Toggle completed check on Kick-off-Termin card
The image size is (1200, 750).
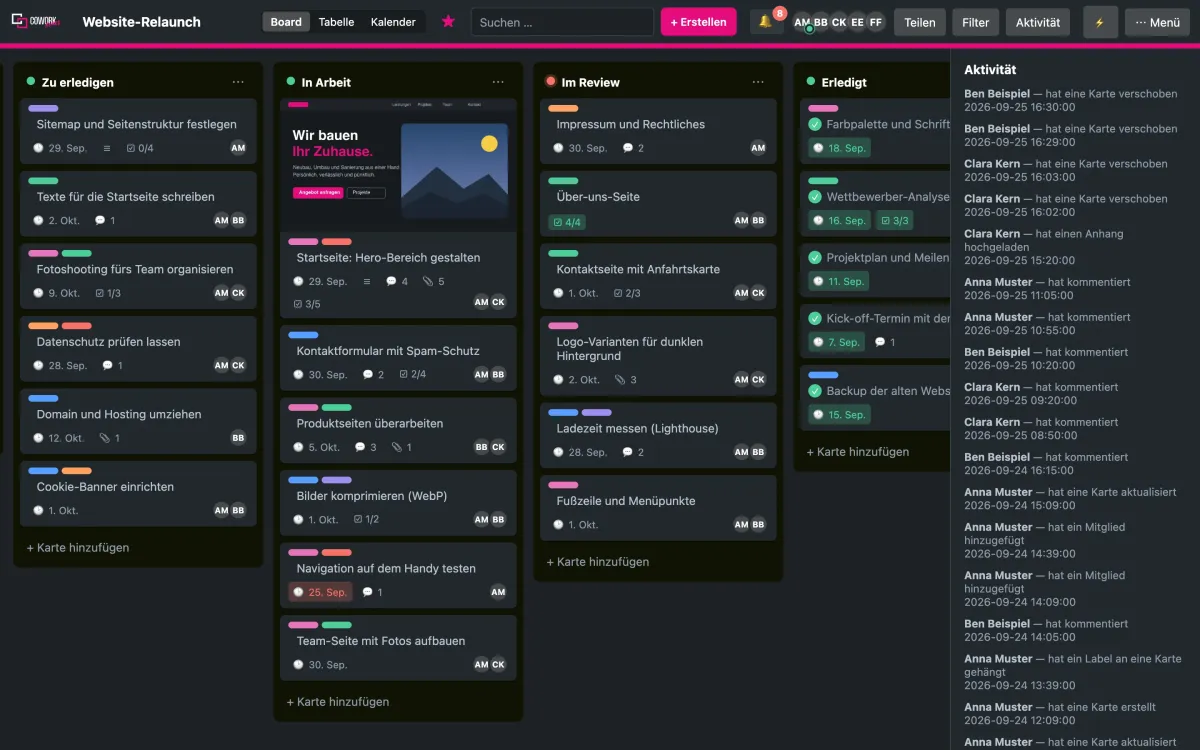click(814, 318)
